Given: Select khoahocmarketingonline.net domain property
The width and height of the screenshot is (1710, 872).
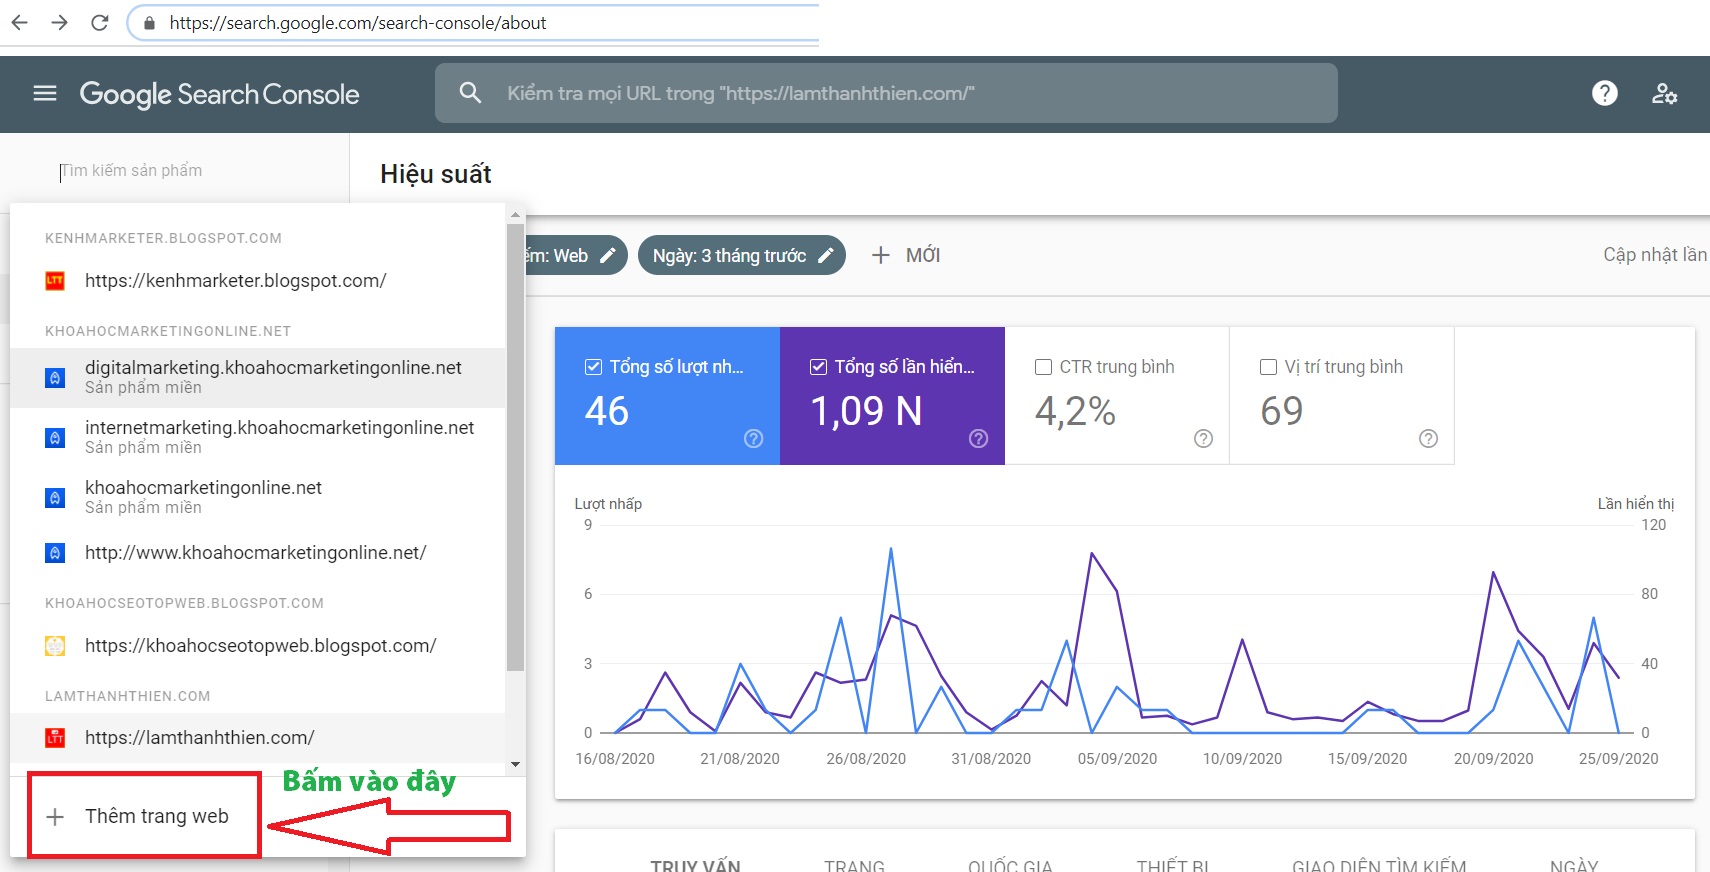Looking at the screenshot, I should tap(258, 497).
